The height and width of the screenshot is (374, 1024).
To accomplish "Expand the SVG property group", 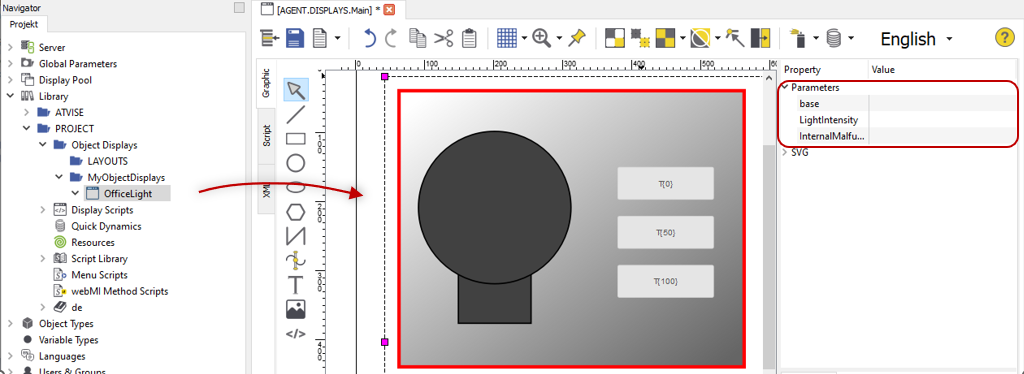I will 785,152.
